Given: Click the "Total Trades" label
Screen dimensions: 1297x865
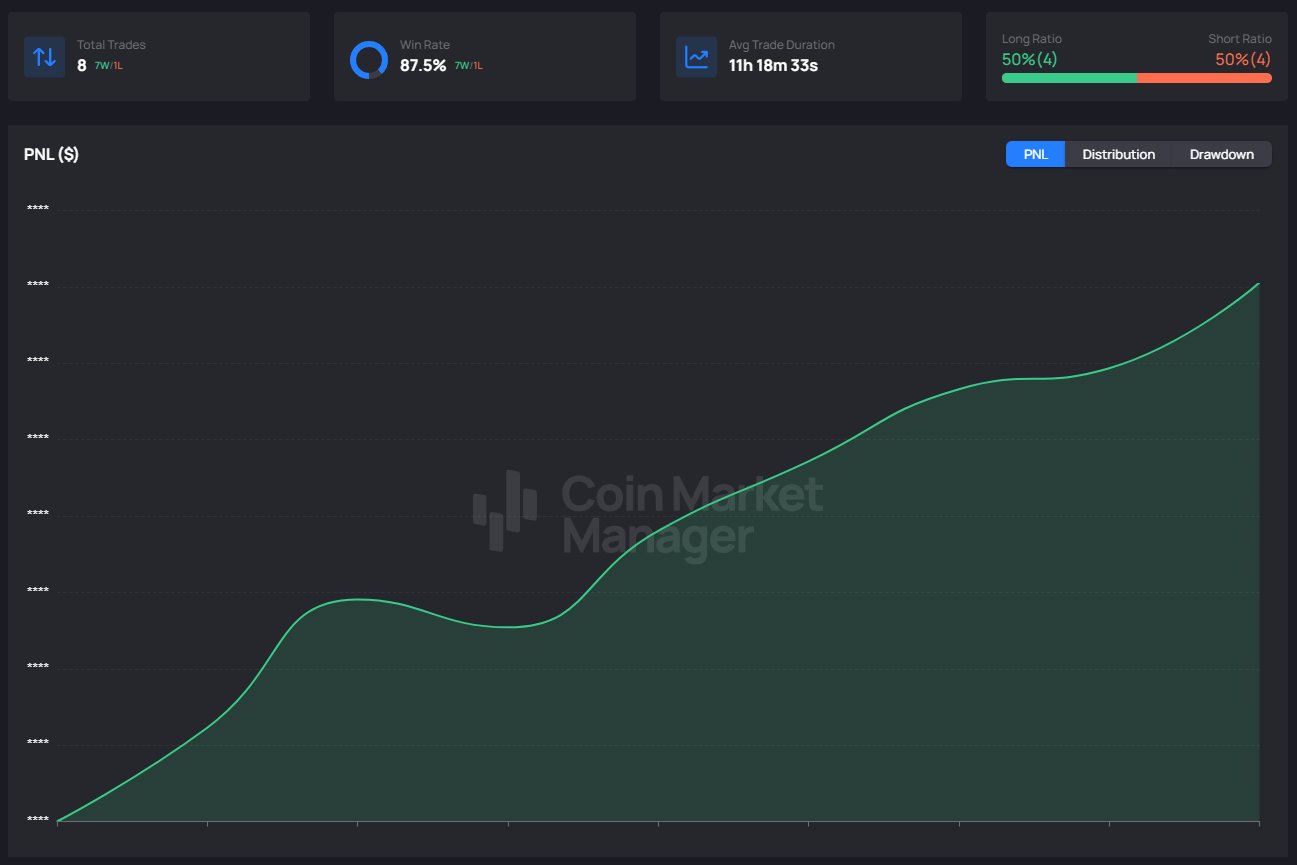Looking at the screenshot, I should click(x=111, y=45).
